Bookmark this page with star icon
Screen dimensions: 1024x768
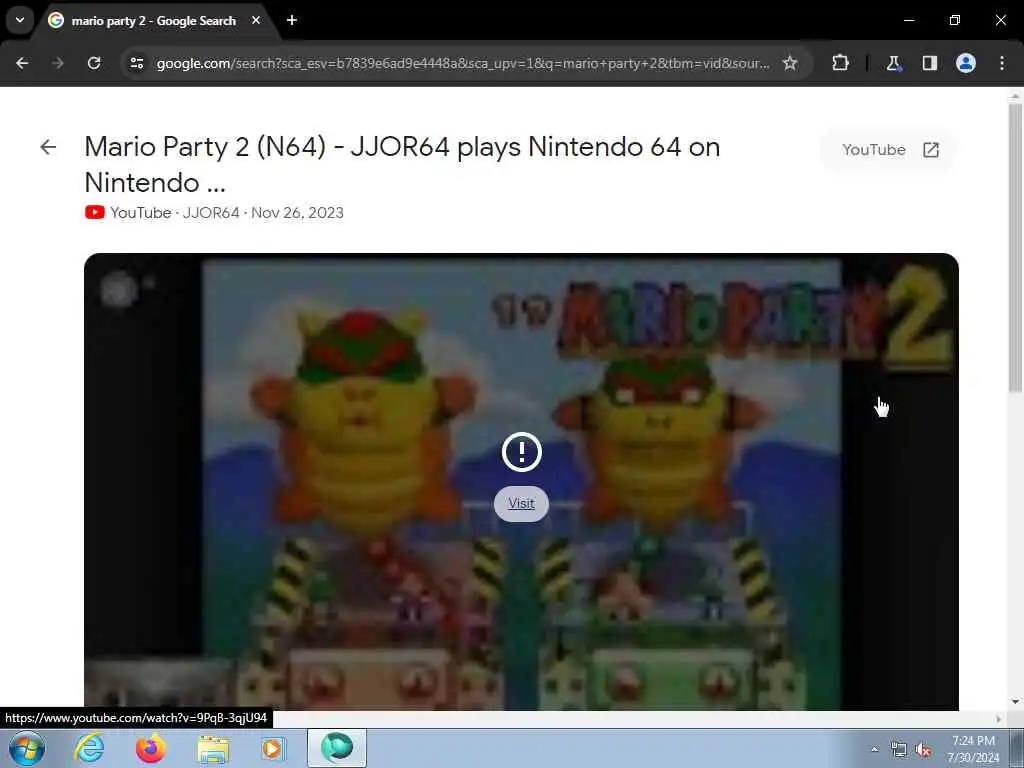[790, 63]
